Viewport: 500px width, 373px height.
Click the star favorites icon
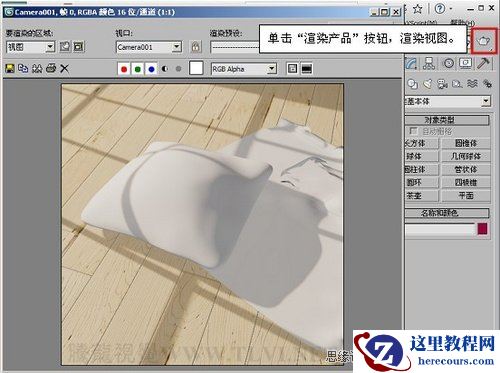[x=418, y=9]
